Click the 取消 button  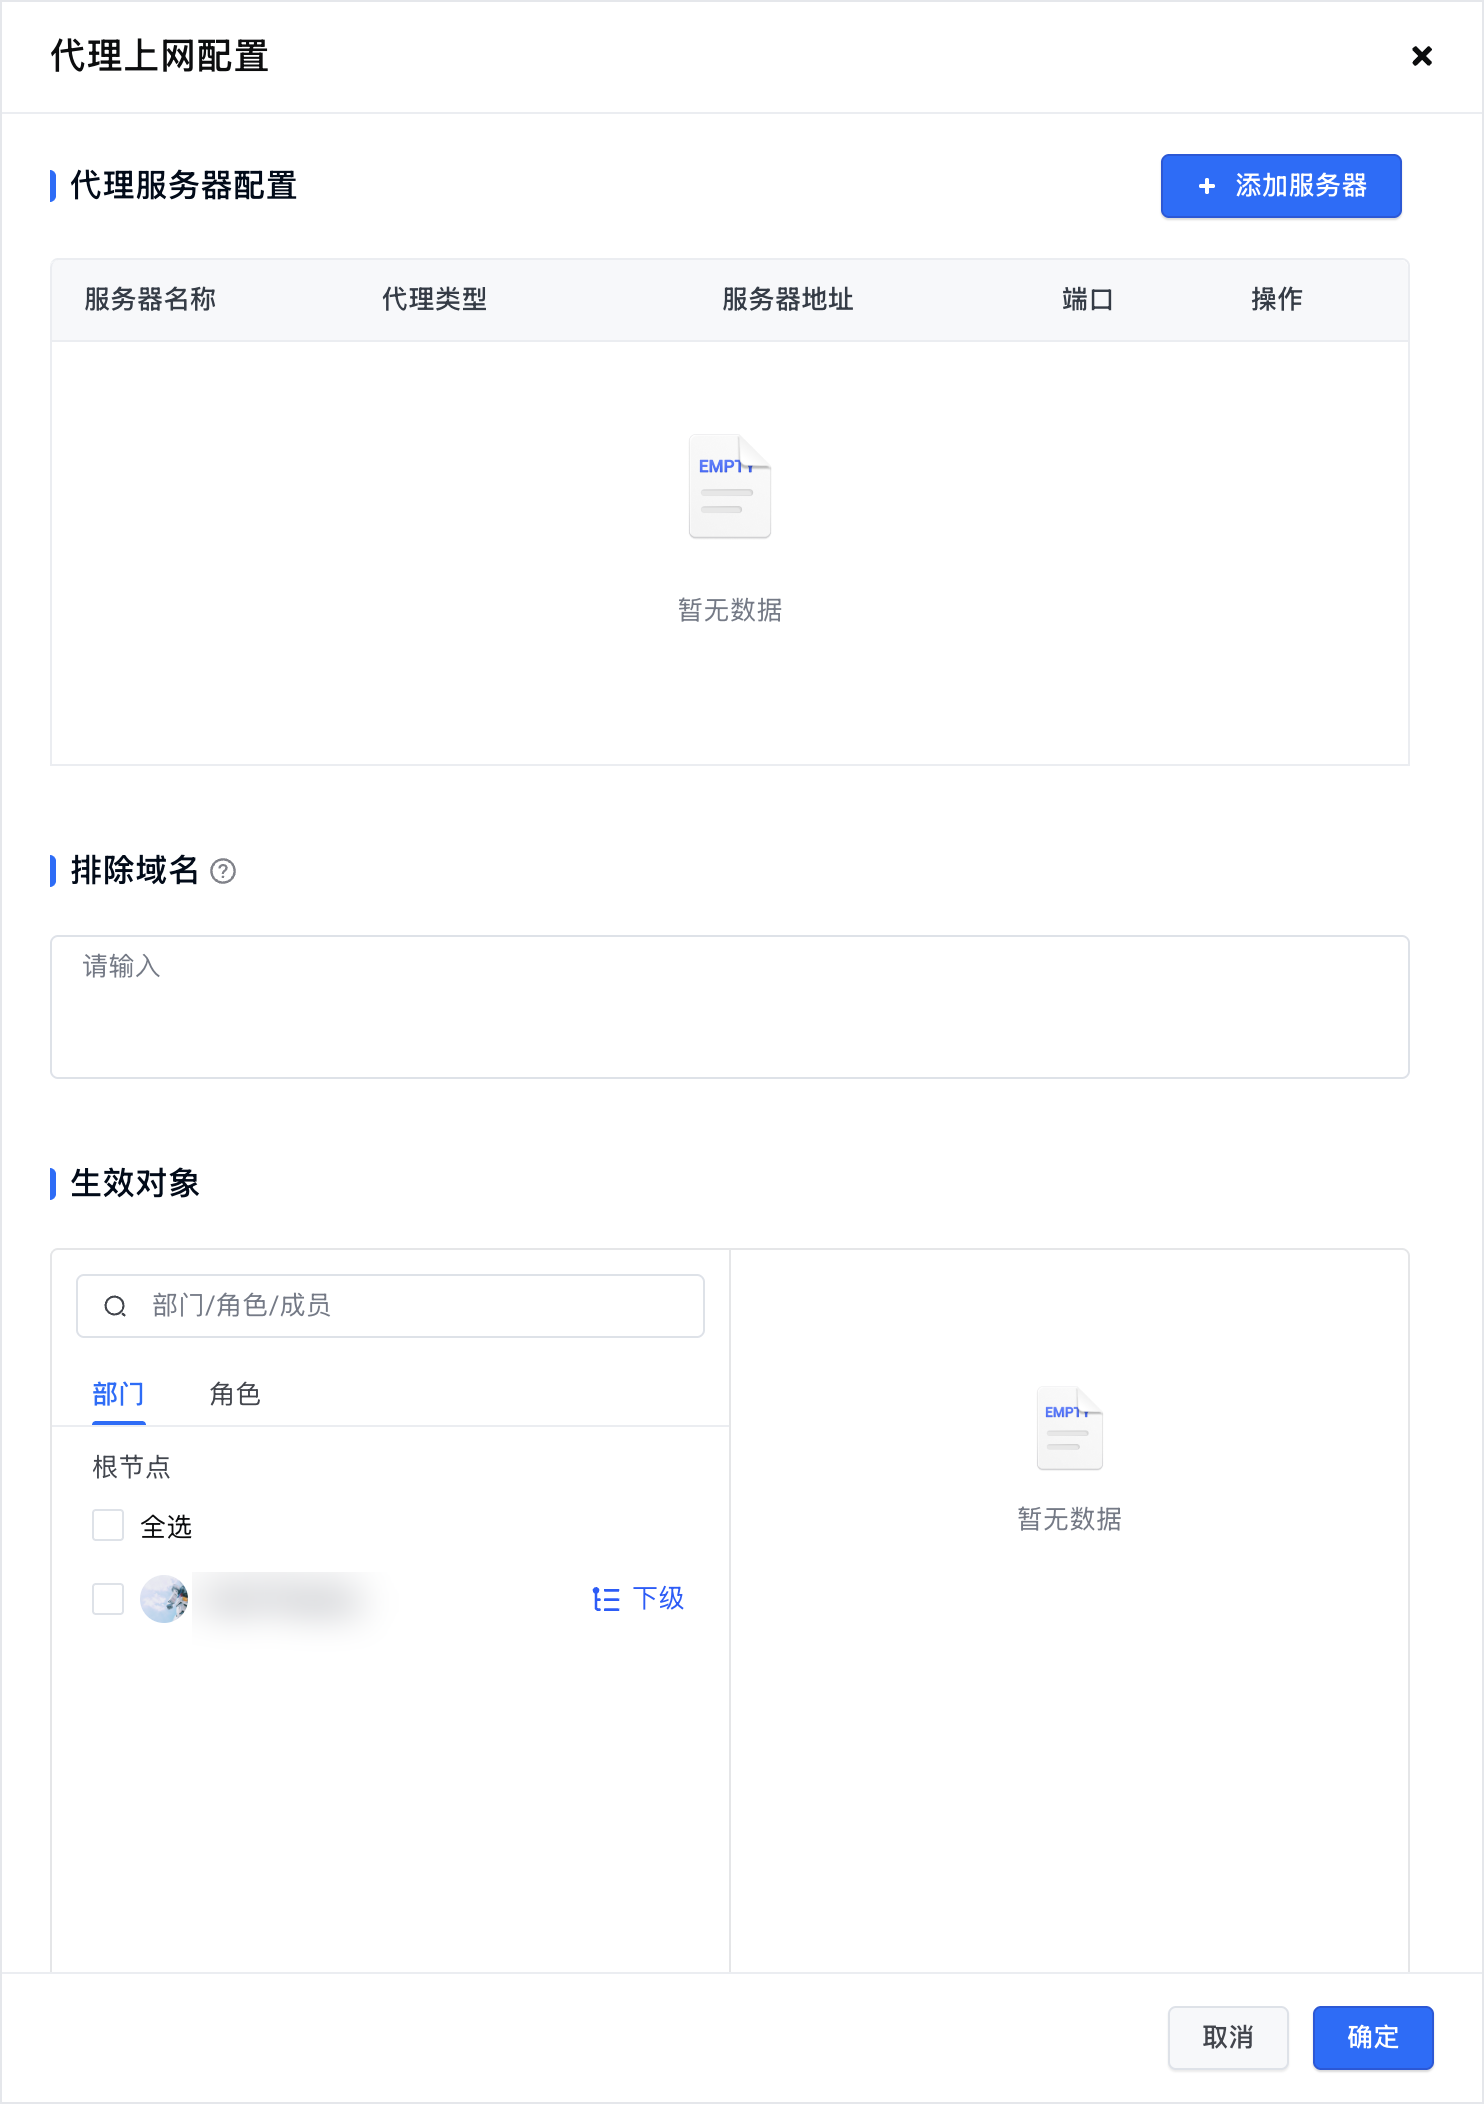pyautogui.click(x=1228, y=2037)
